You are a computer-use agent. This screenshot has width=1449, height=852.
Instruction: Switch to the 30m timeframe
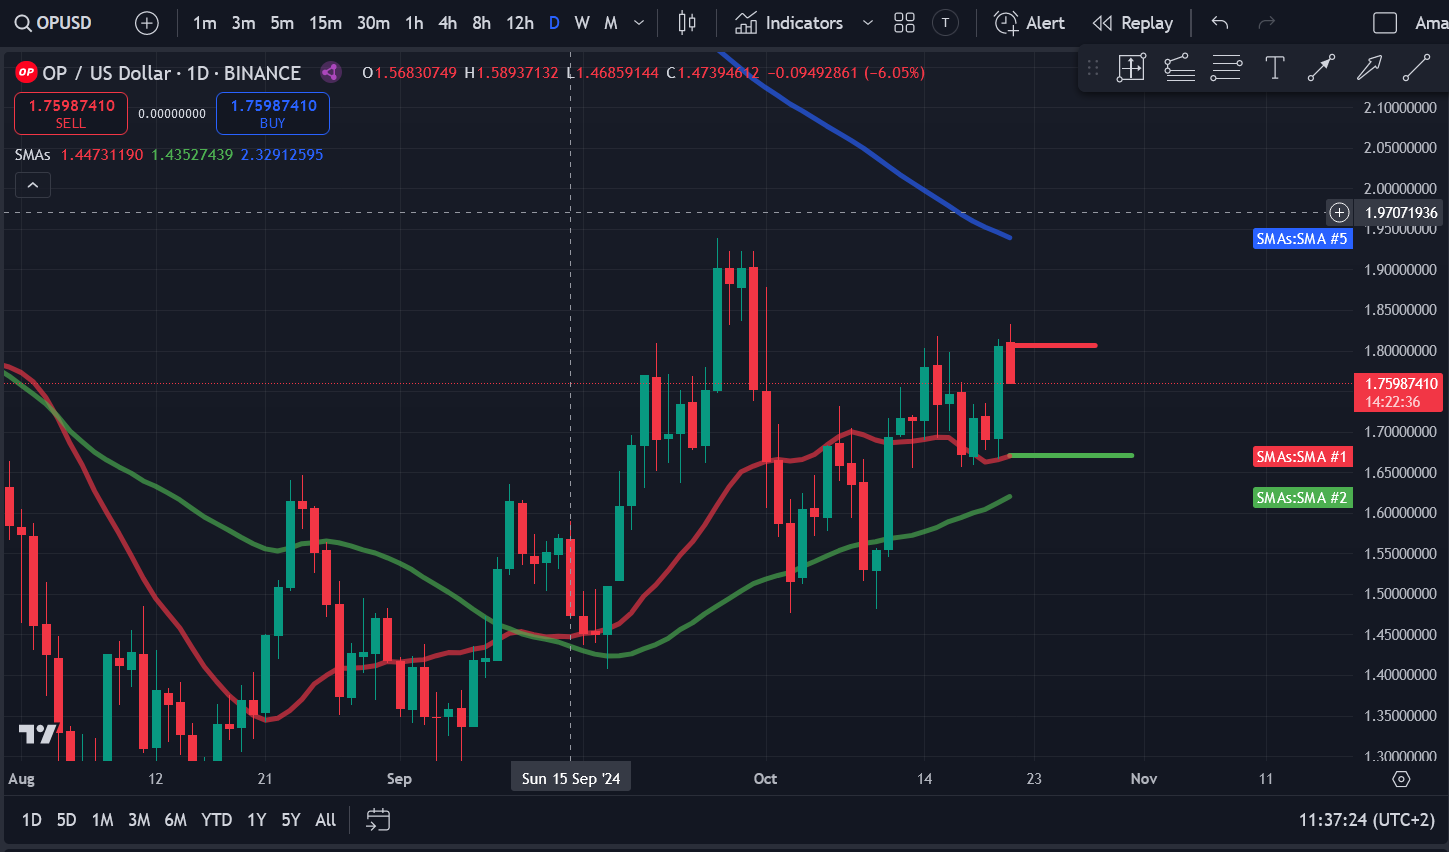pyautogui.click(x=373, y=22)
